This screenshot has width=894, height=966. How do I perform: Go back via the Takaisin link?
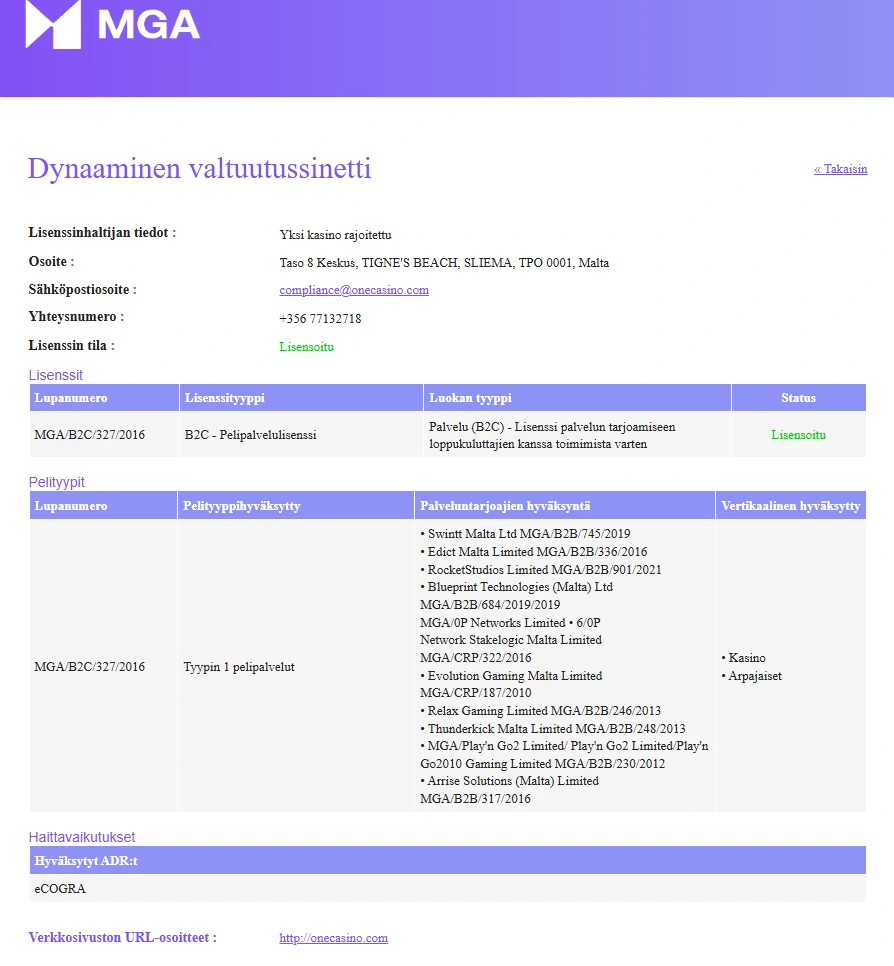pos(840,169)
